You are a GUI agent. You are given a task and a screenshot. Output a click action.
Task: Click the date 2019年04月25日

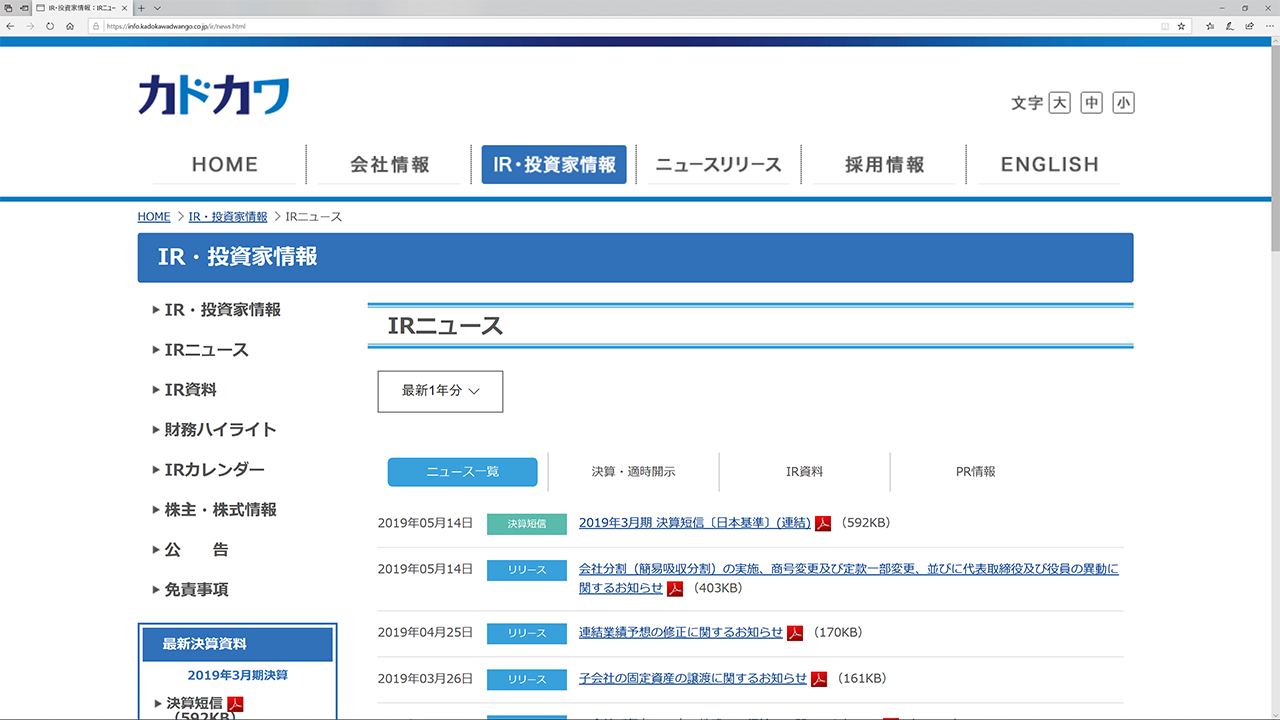click(x=425, y=633)
